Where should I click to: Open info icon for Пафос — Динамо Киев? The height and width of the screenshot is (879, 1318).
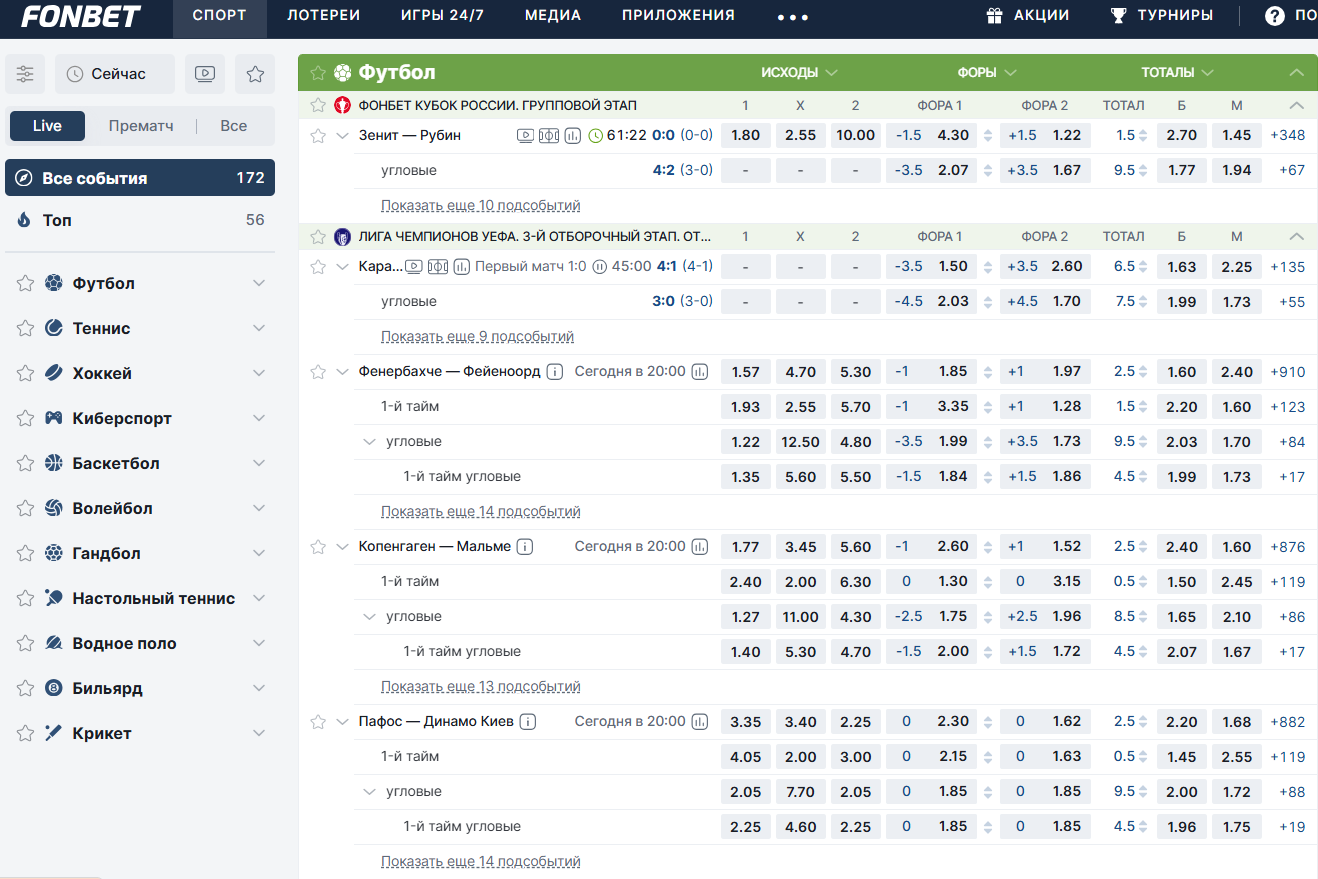pos(528,722)
